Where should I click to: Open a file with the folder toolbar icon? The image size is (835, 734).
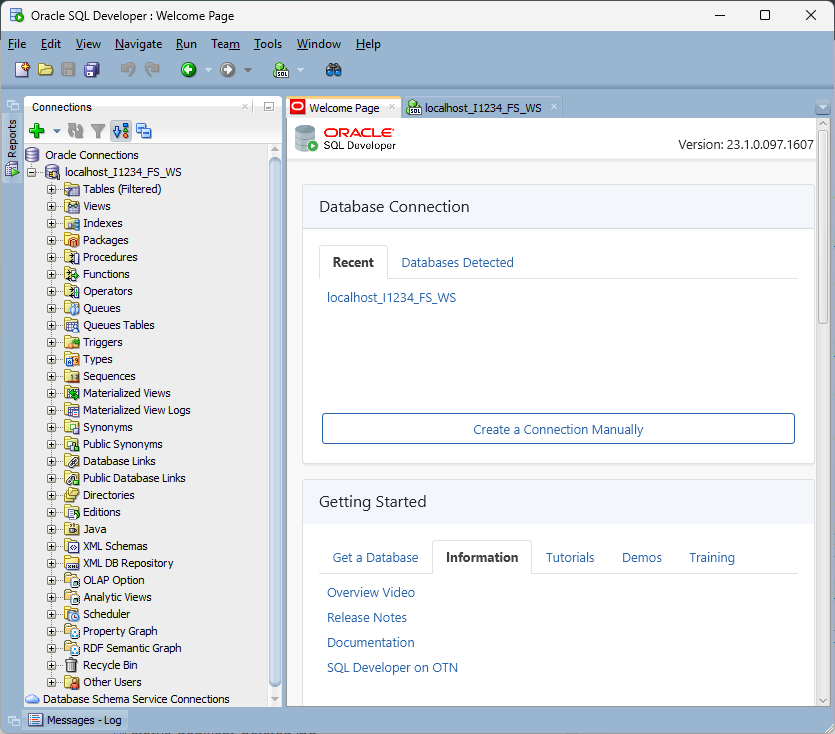45,69
